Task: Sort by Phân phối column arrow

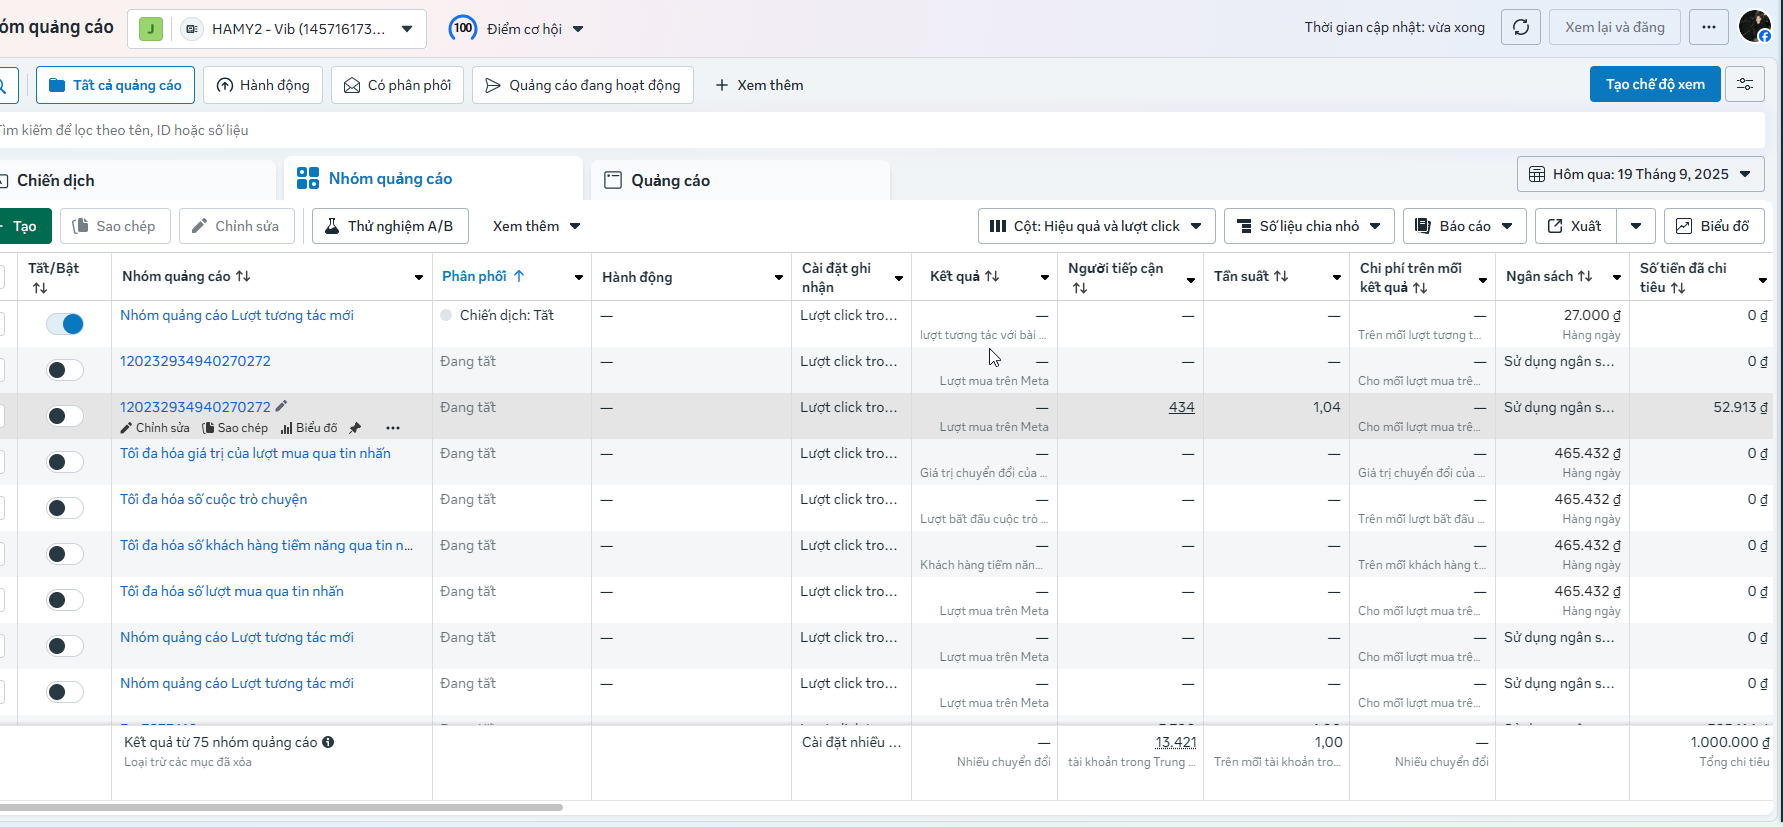Action: click(x=519, y=276)
